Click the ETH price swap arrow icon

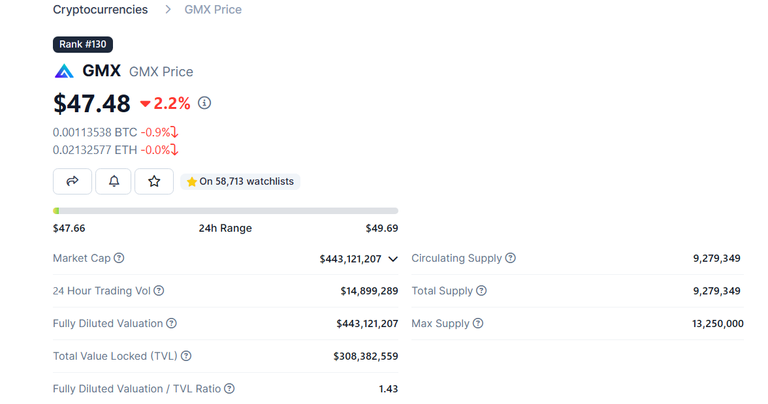point(174,150)
